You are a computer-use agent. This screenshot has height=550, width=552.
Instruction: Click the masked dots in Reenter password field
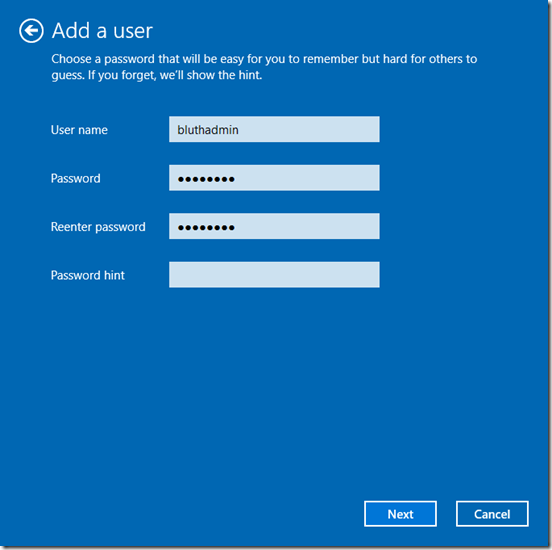pyautogui.click(x=206, y=228)
